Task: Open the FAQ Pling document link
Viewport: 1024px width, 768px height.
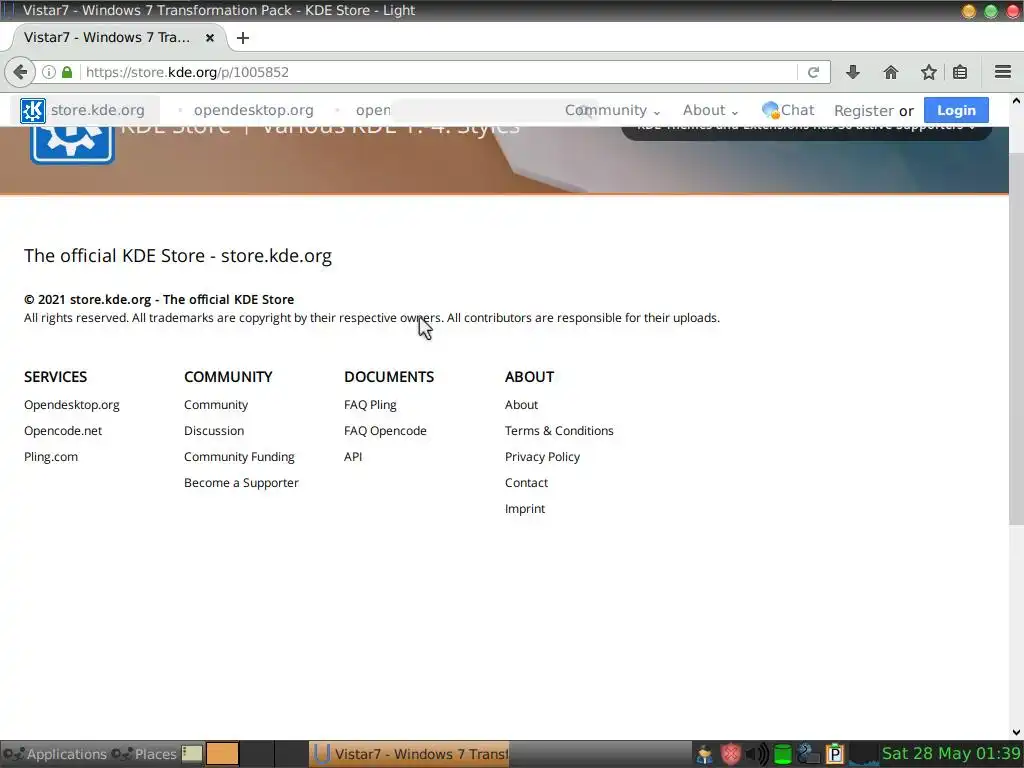Action: [370, 405]
